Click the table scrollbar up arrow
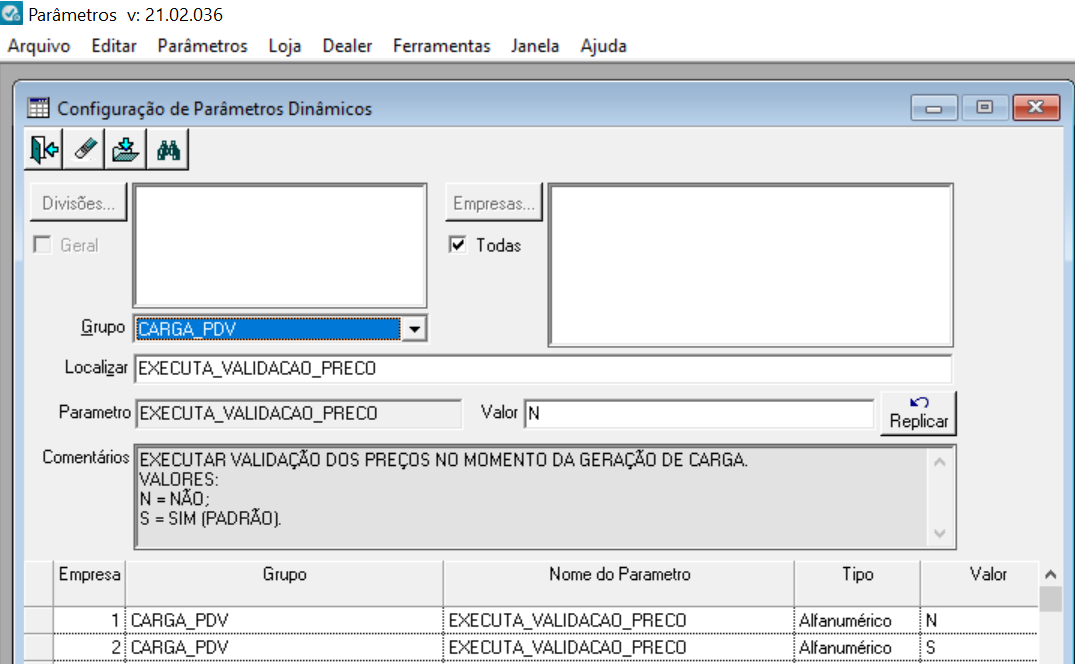This screenshot has width=1075, height=664. tap(1050, 574)
